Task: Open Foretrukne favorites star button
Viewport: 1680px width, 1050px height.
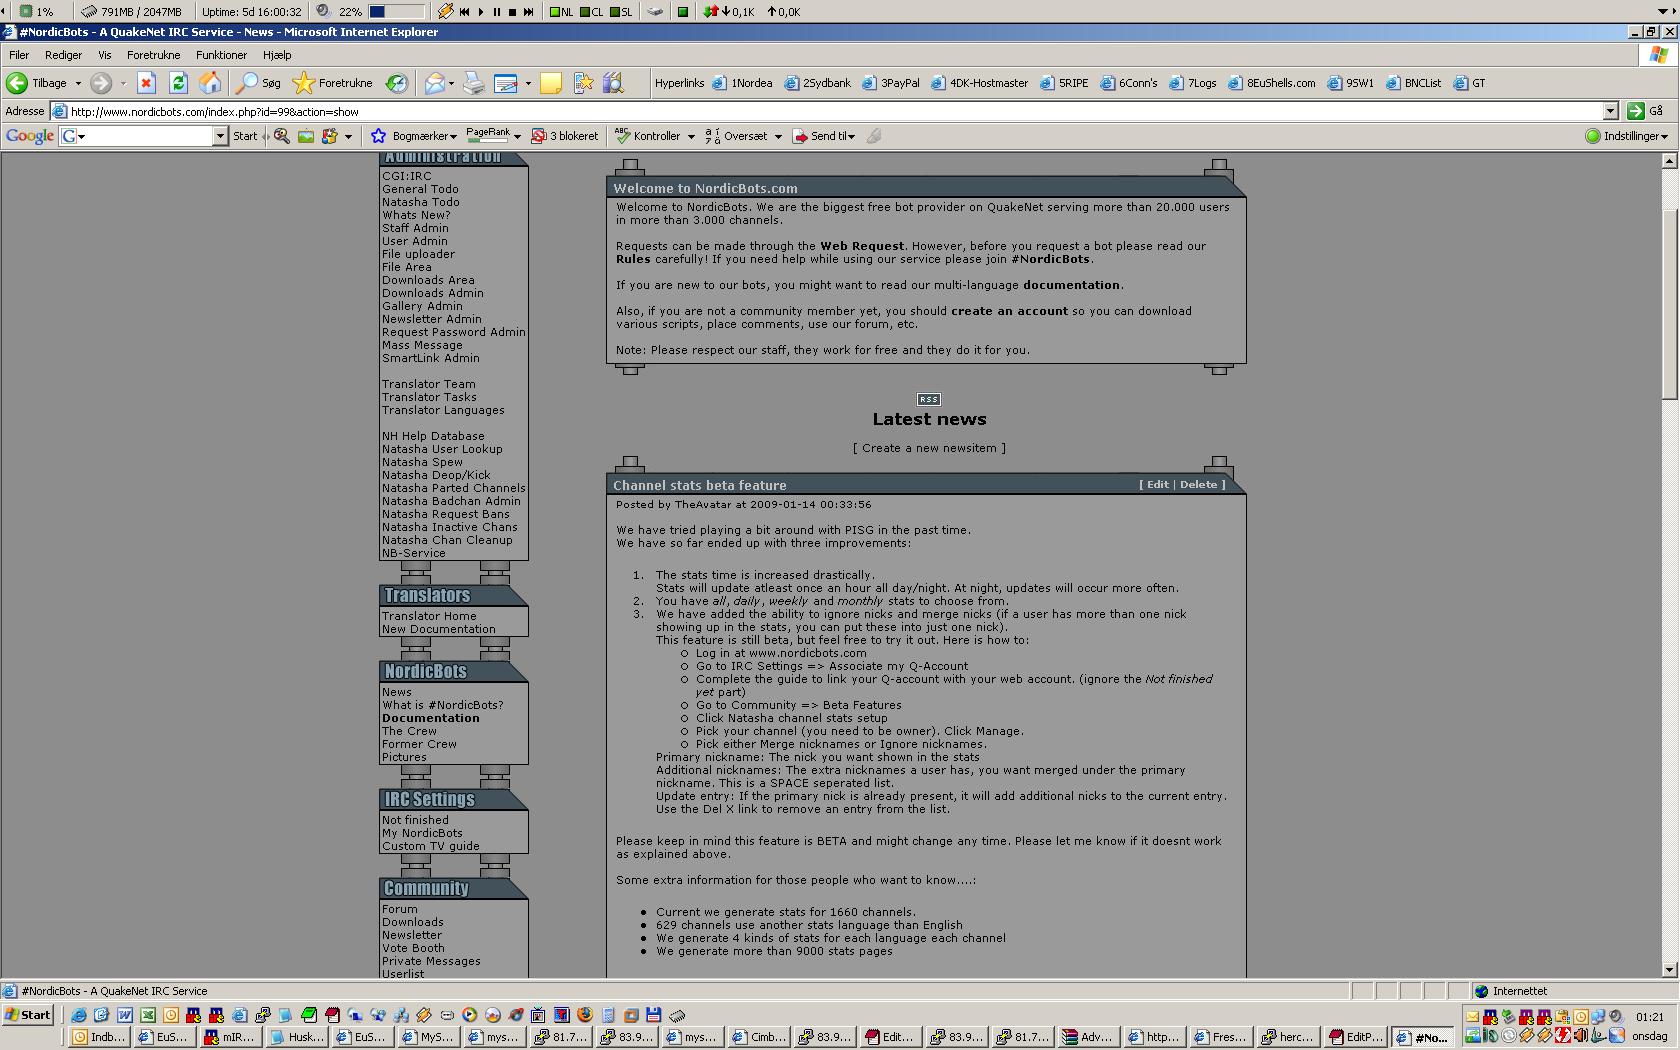Action: click(333, 83)
